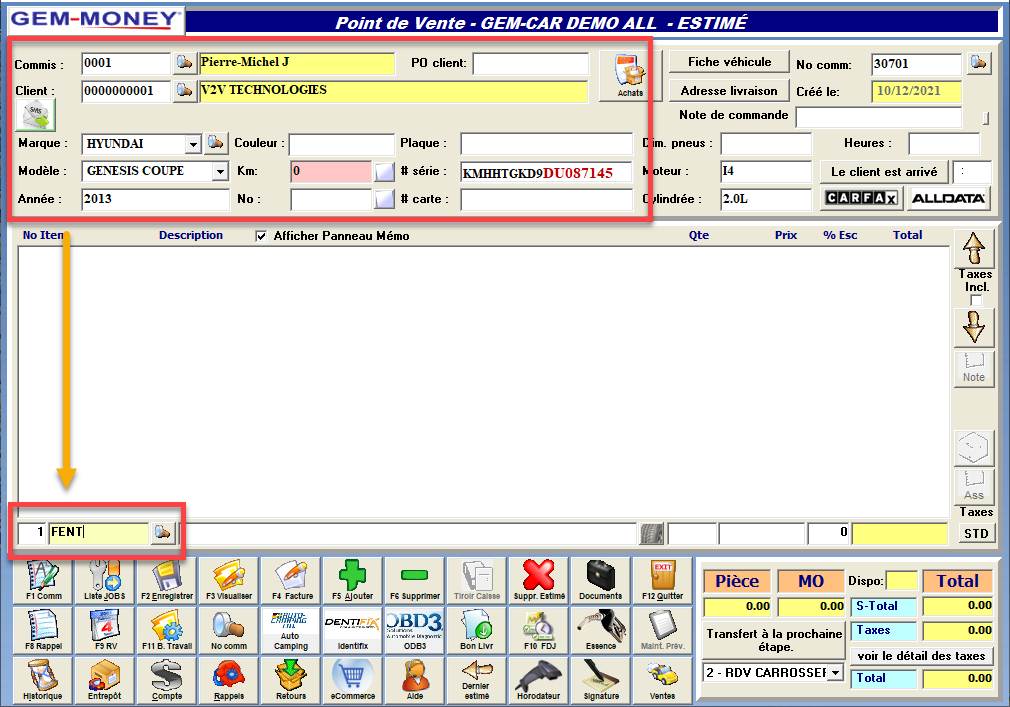
Task: Open the Liste JOBS icon
Action: (x=105, y=580)
